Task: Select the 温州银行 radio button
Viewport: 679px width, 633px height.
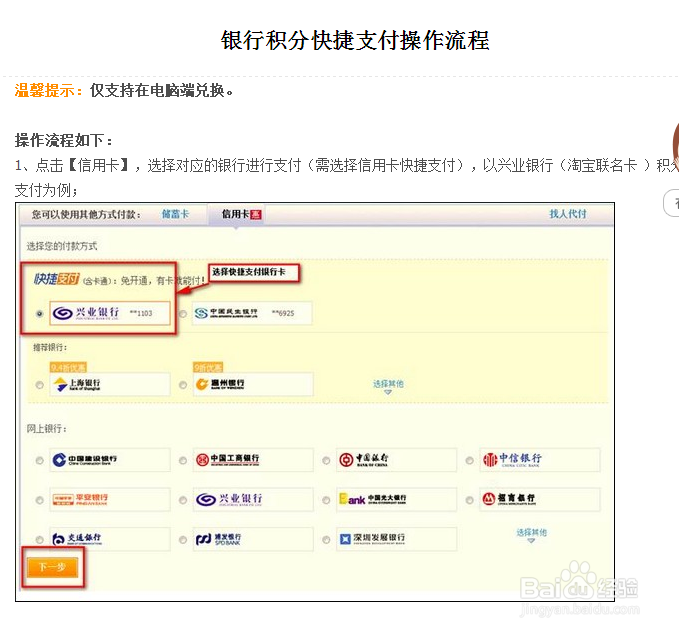Action: [183, 384]
